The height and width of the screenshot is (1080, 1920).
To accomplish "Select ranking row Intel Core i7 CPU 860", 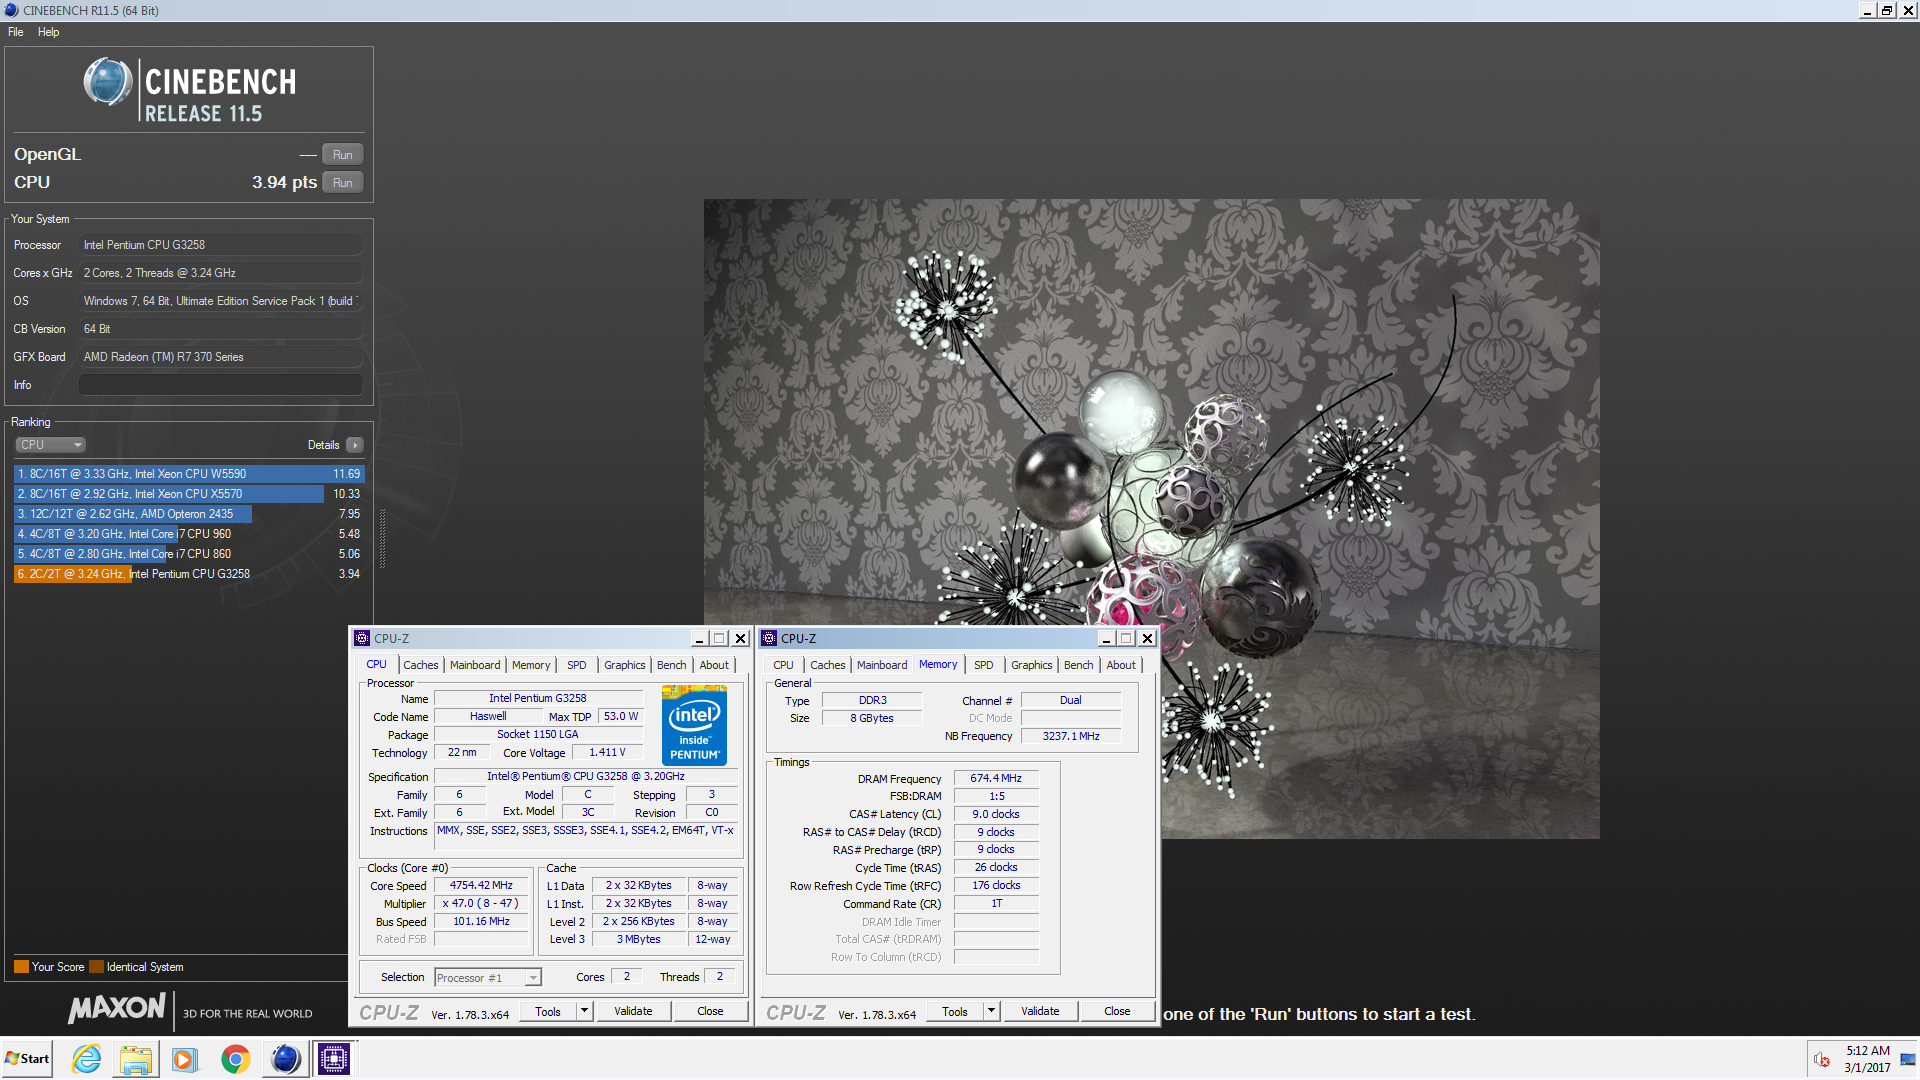I will pos(189,554).
